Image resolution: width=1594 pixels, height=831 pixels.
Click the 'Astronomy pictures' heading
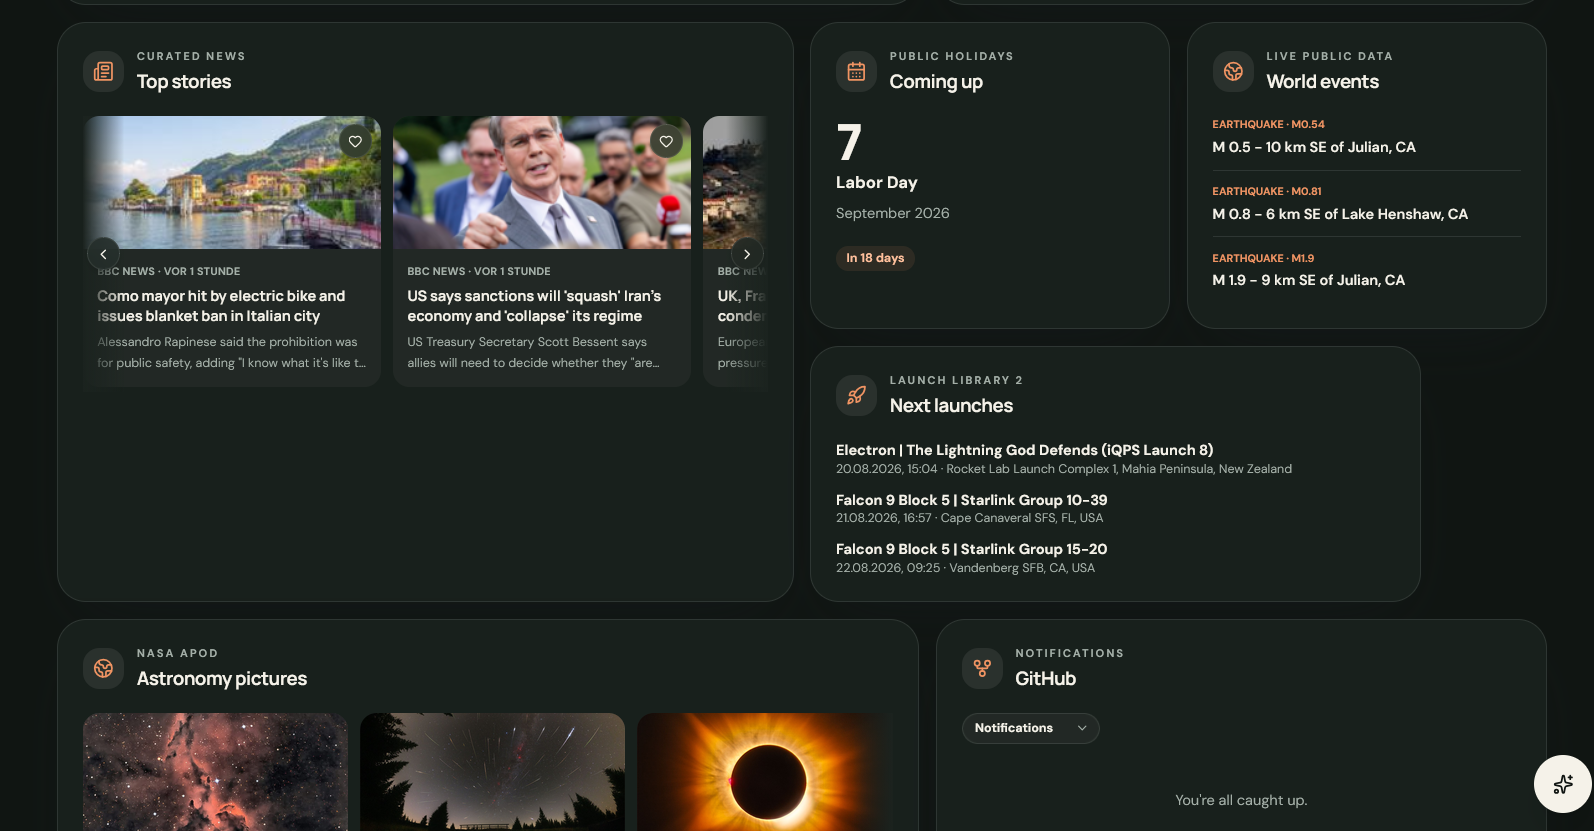point(222,679)
